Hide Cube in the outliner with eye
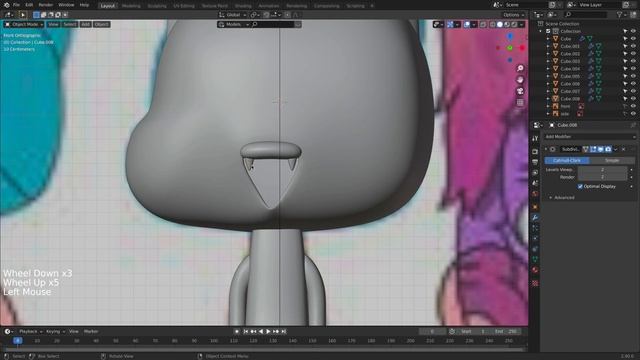640x360 pixels. click(x=633, y=39)
